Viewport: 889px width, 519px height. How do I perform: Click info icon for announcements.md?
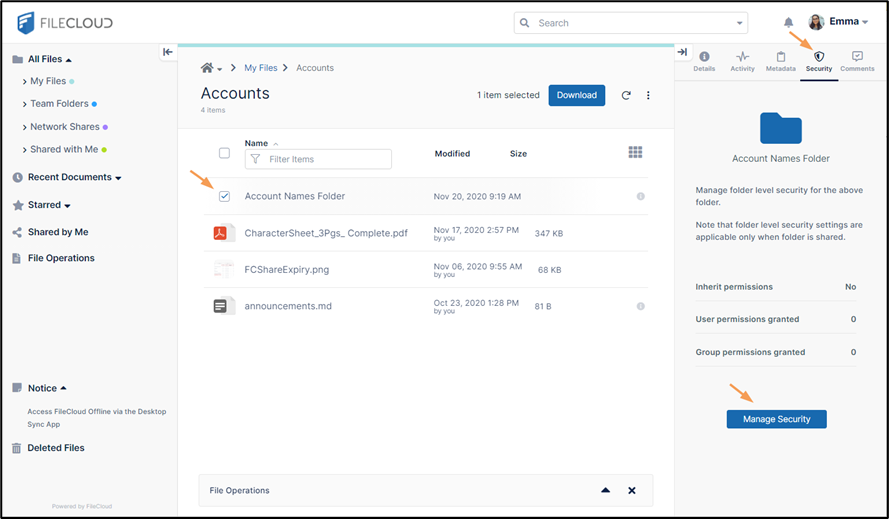coord(641,306)
